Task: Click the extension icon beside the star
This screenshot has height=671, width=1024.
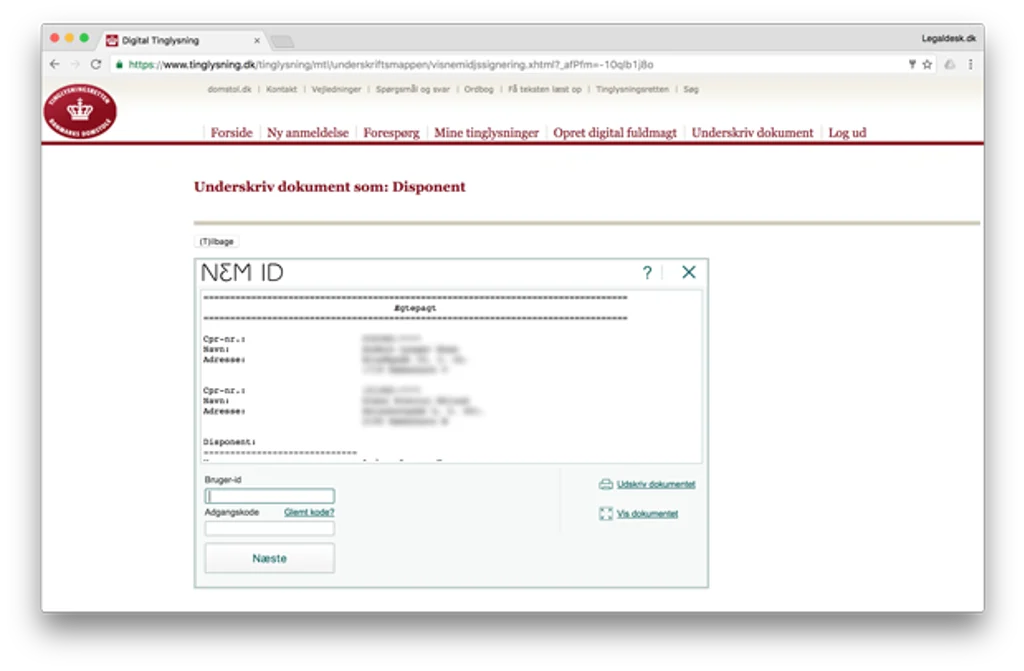Action: coord(912,64)
